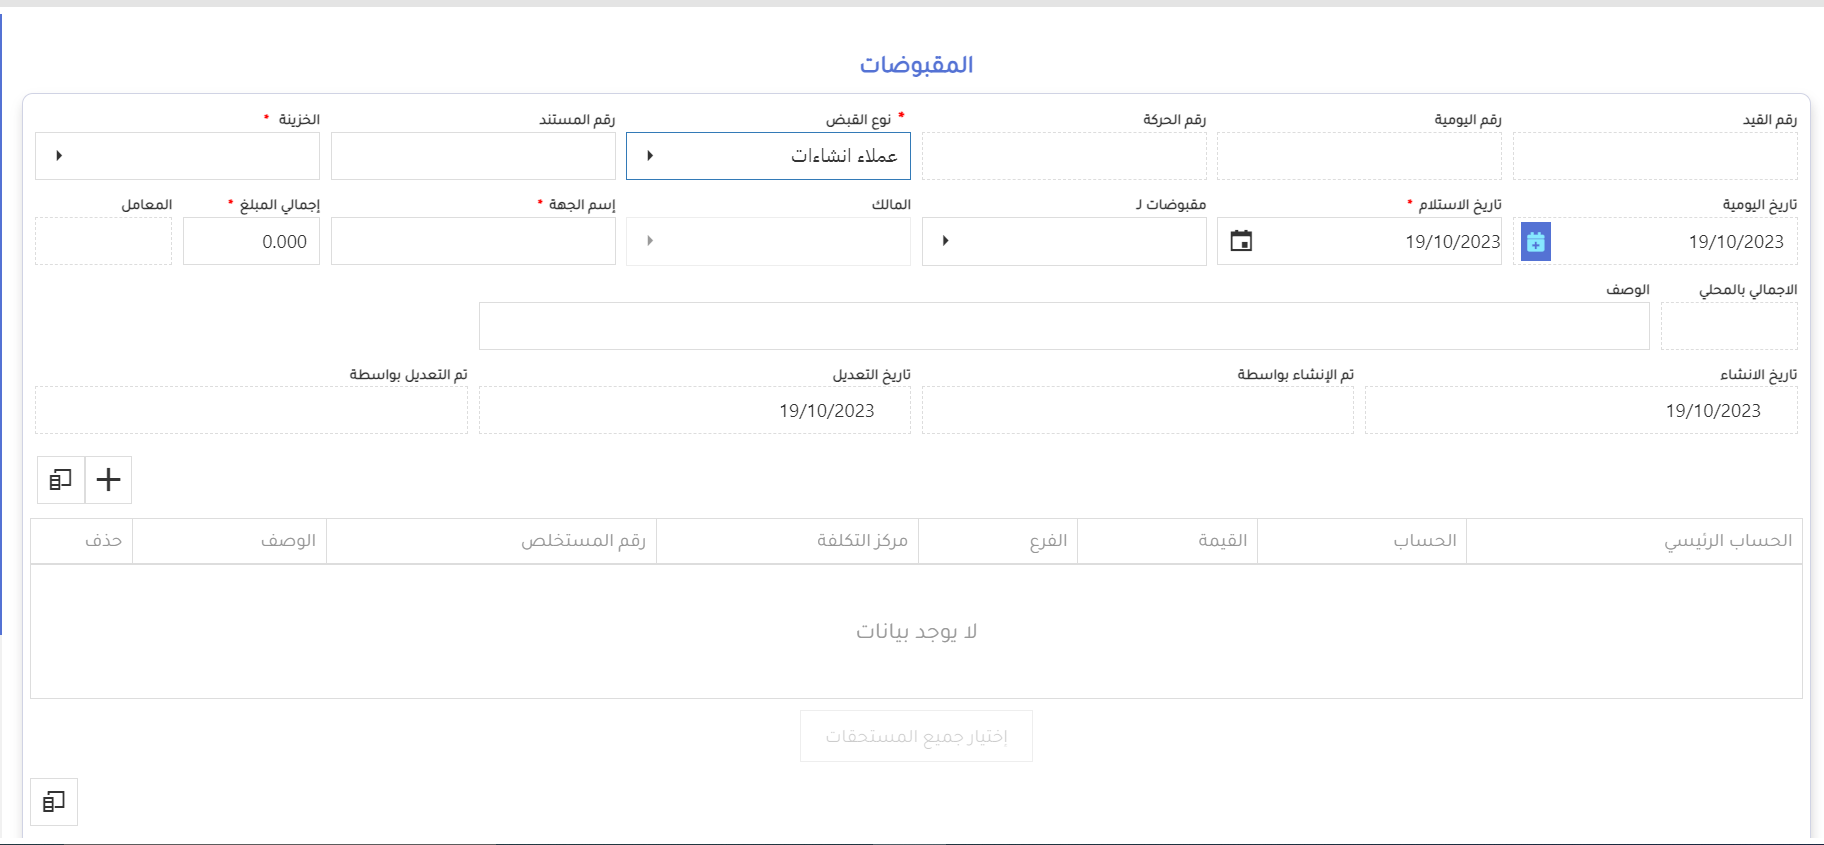Viewport: 1824px width, 845px height.
Task: Click the إجمالي المبلغ amount field
Action: (251, 241)
